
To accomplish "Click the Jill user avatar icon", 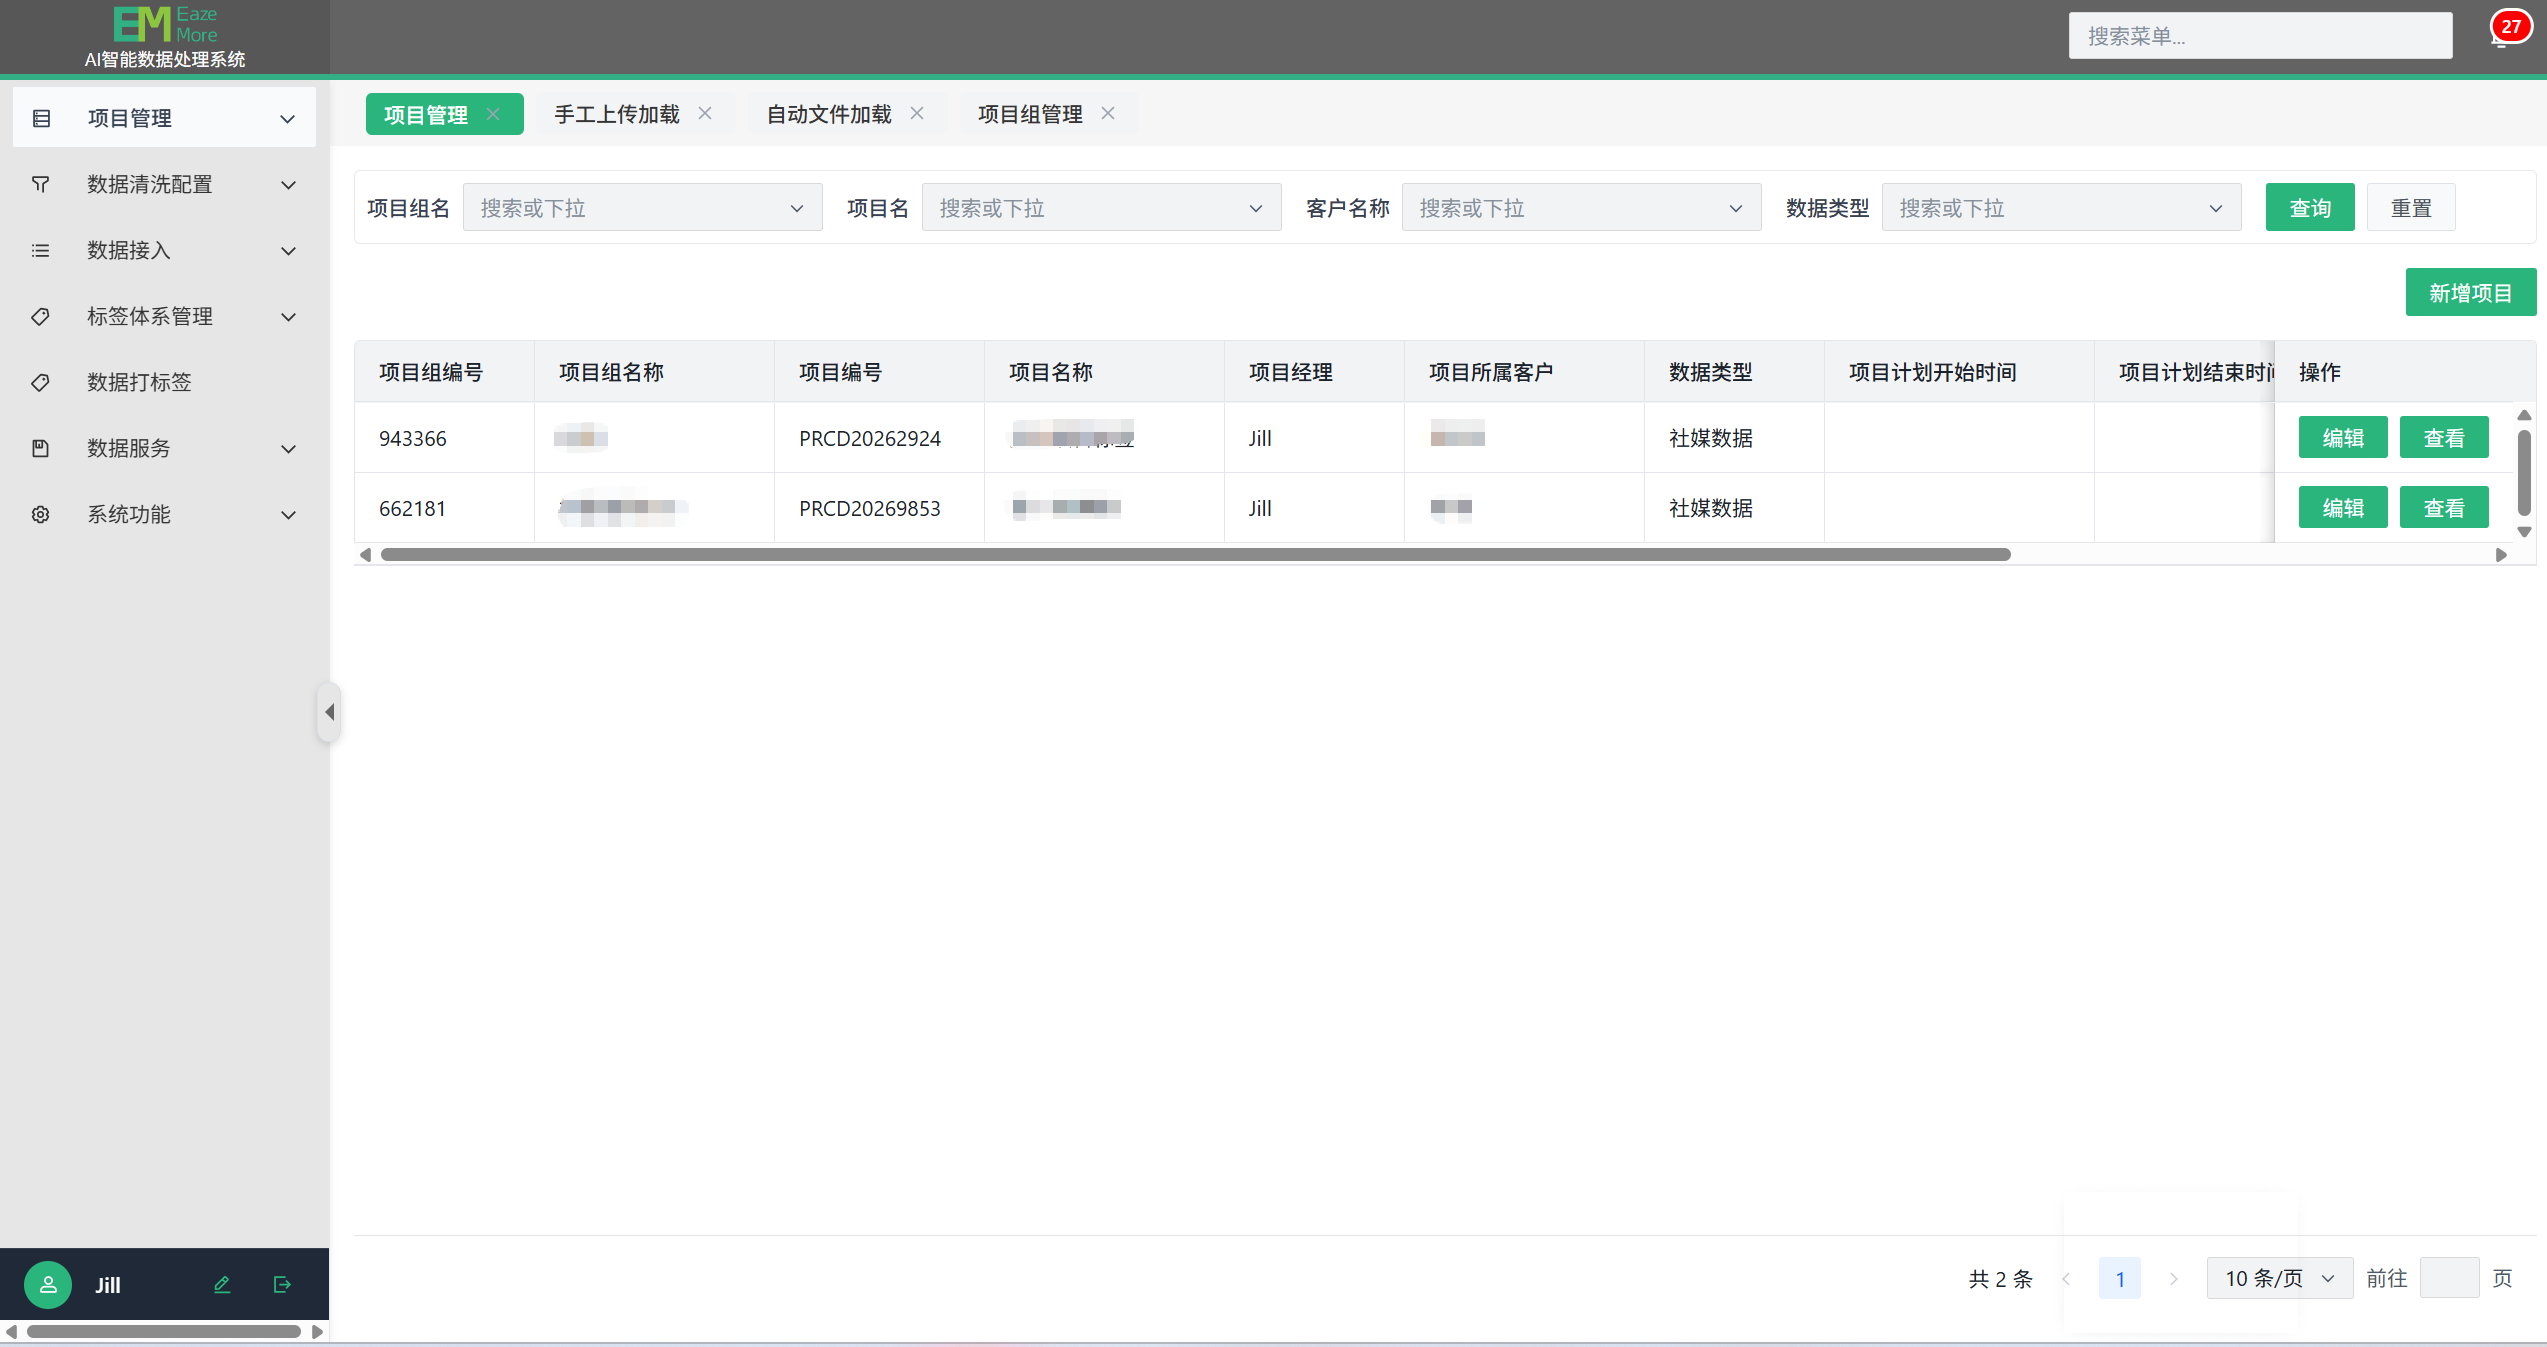I will (x=48, y=1285).
